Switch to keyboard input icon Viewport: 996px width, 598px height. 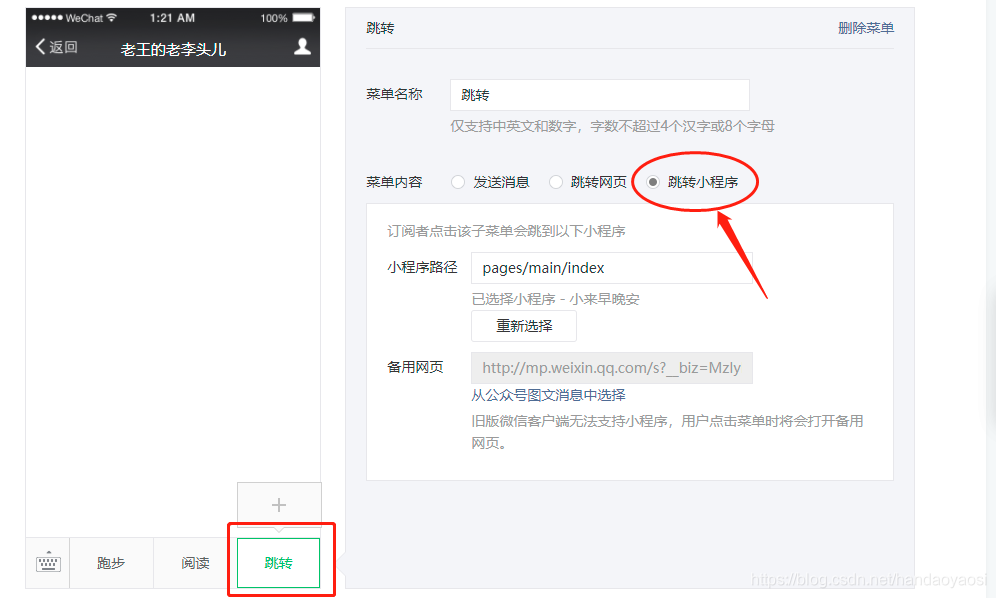pos(48,562)
